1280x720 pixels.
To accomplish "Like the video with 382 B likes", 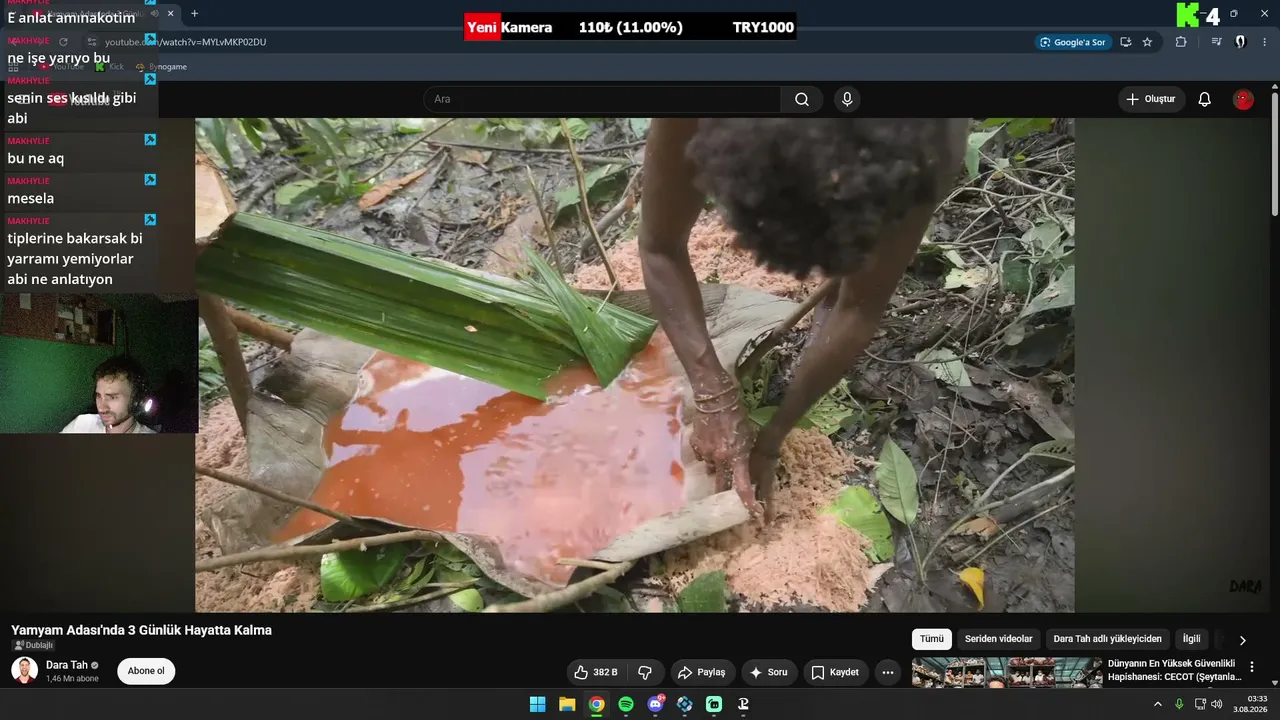I will pos(596,672).
